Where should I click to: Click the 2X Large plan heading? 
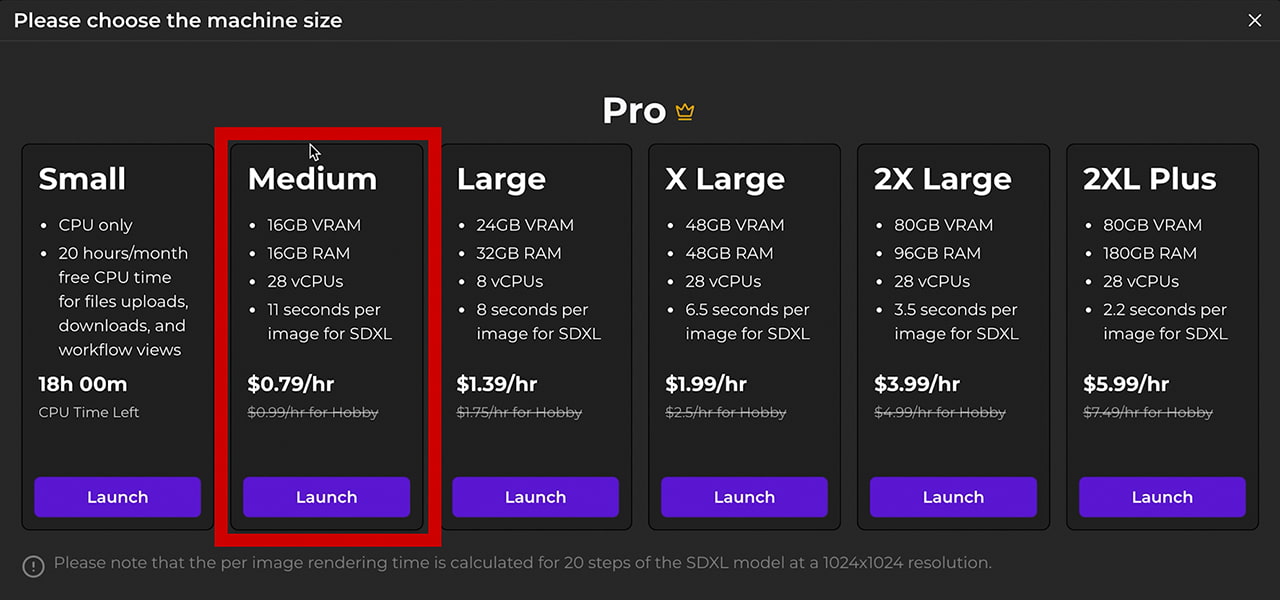click(x=942, y=179)
